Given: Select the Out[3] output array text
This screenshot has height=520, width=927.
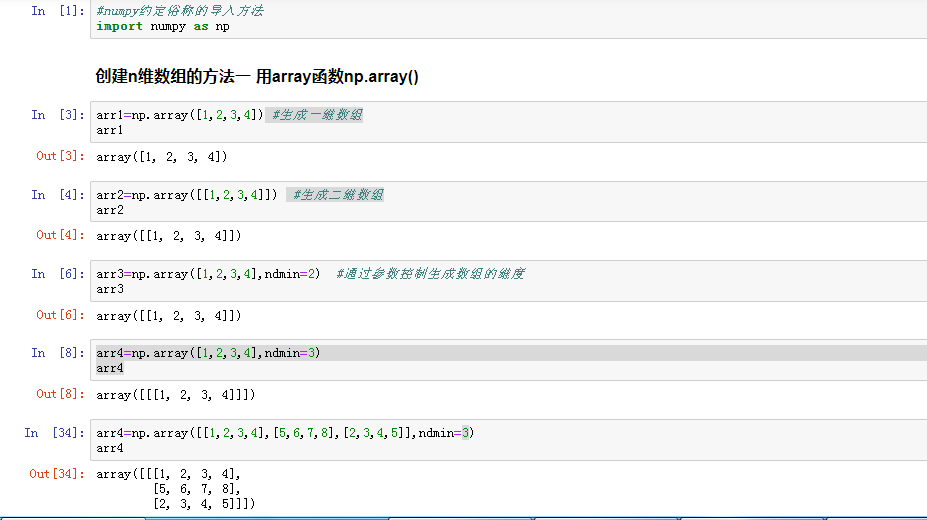Looking at the screenshot, I should click(x=162, y=156).
